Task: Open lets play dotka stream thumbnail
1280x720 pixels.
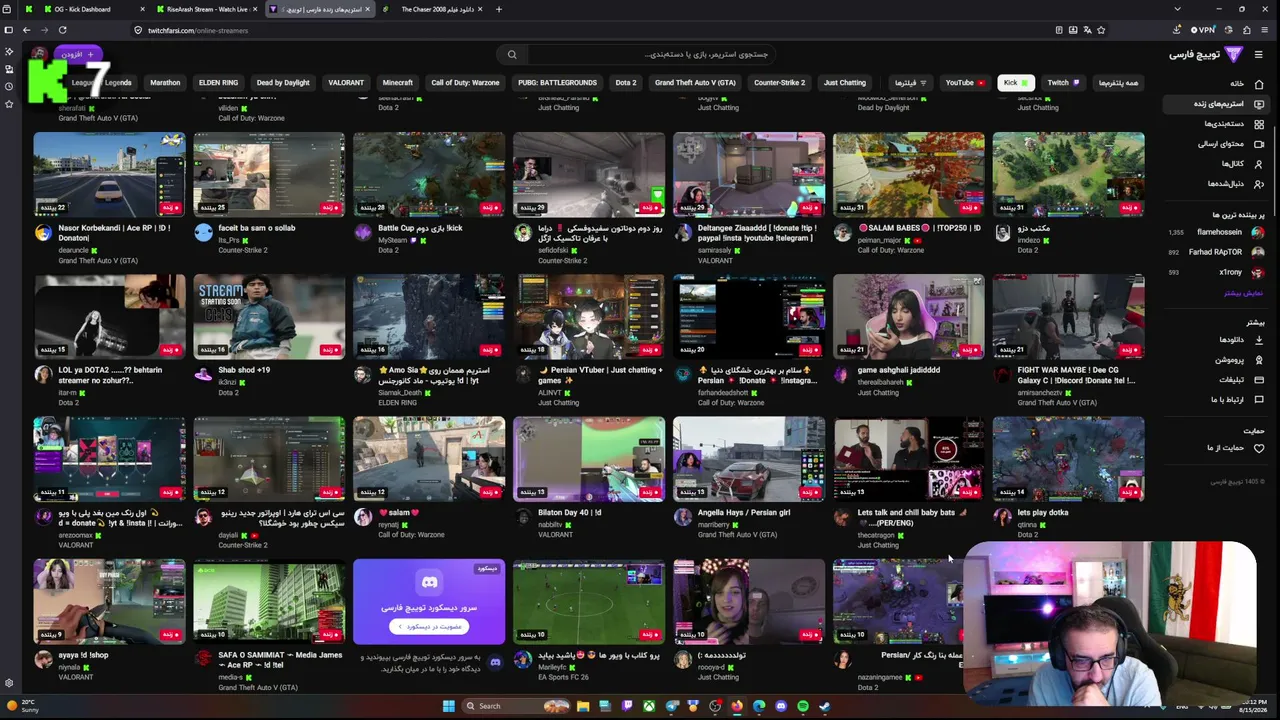Action: (x=1069, y=459)
